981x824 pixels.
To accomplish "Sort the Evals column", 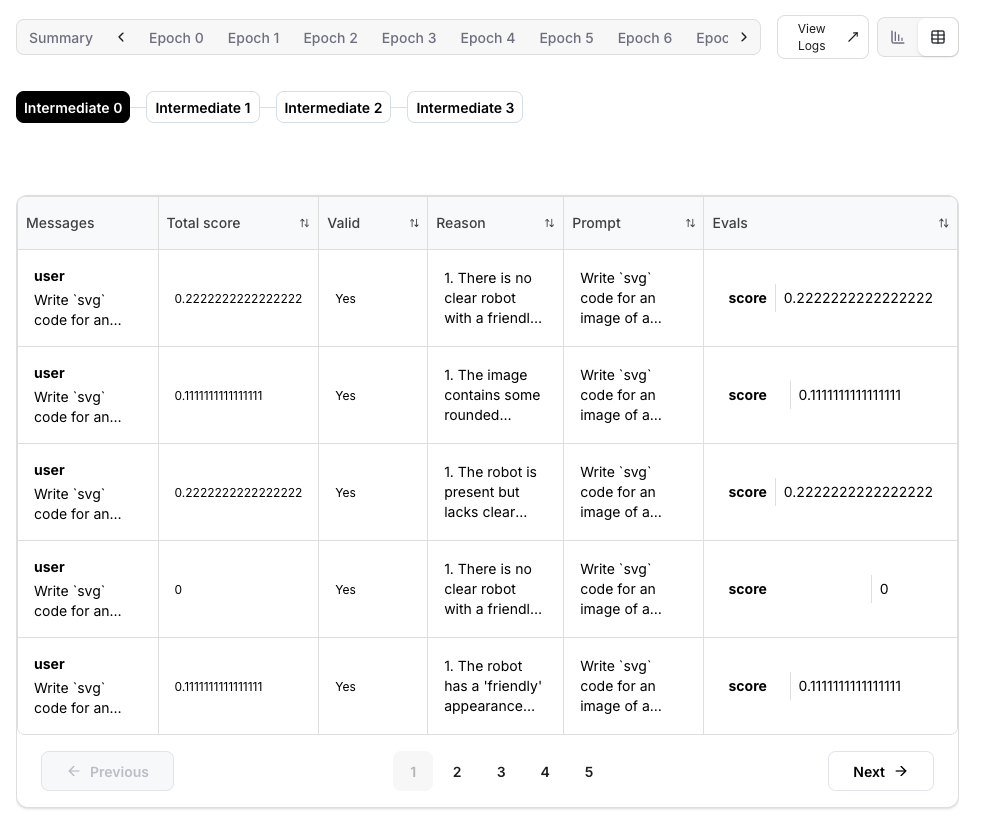I will click(x=943, y=223).
